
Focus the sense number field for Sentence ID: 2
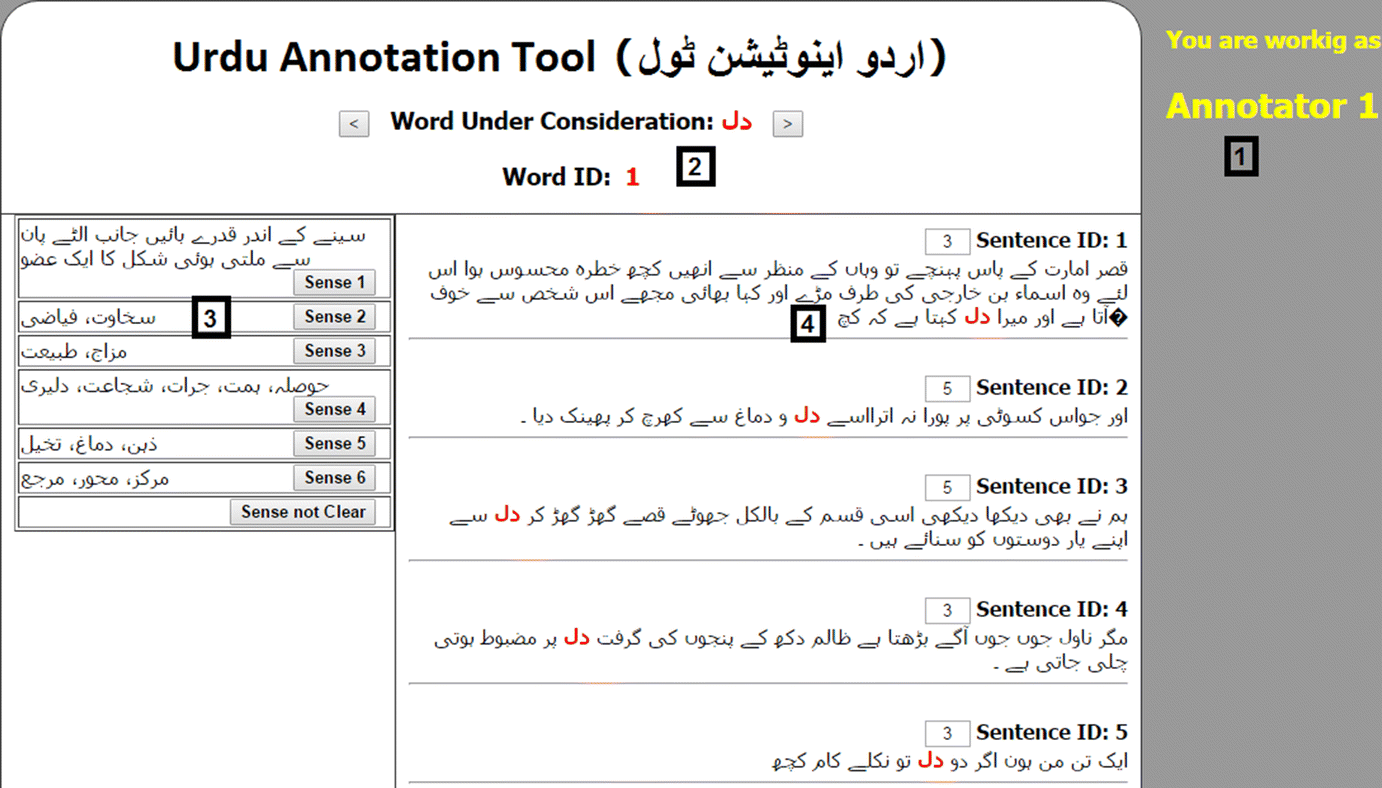coord(947,388)
